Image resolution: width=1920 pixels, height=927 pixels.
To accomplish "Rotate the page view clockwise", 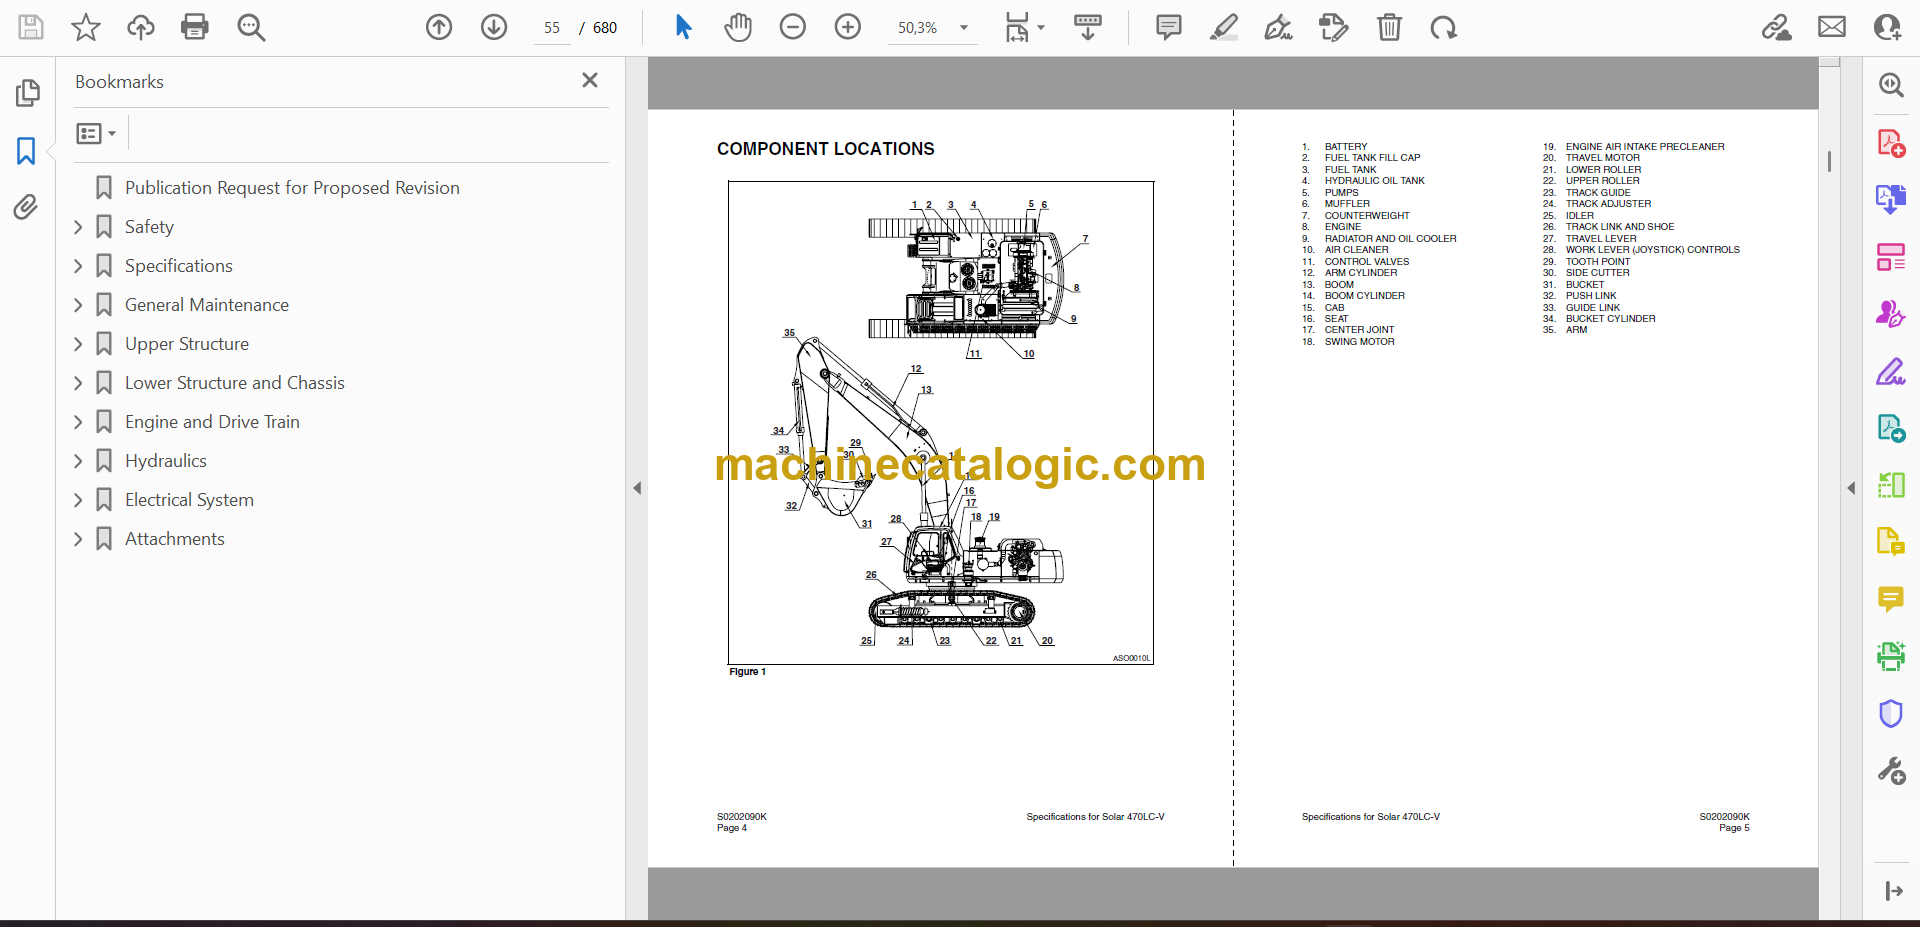I will pos(1443,27).
